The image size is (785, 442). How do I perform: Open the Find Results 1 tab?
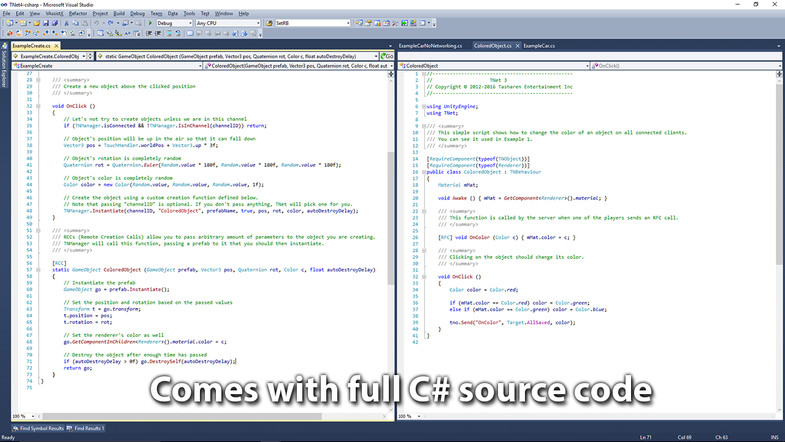coord(85,428)
